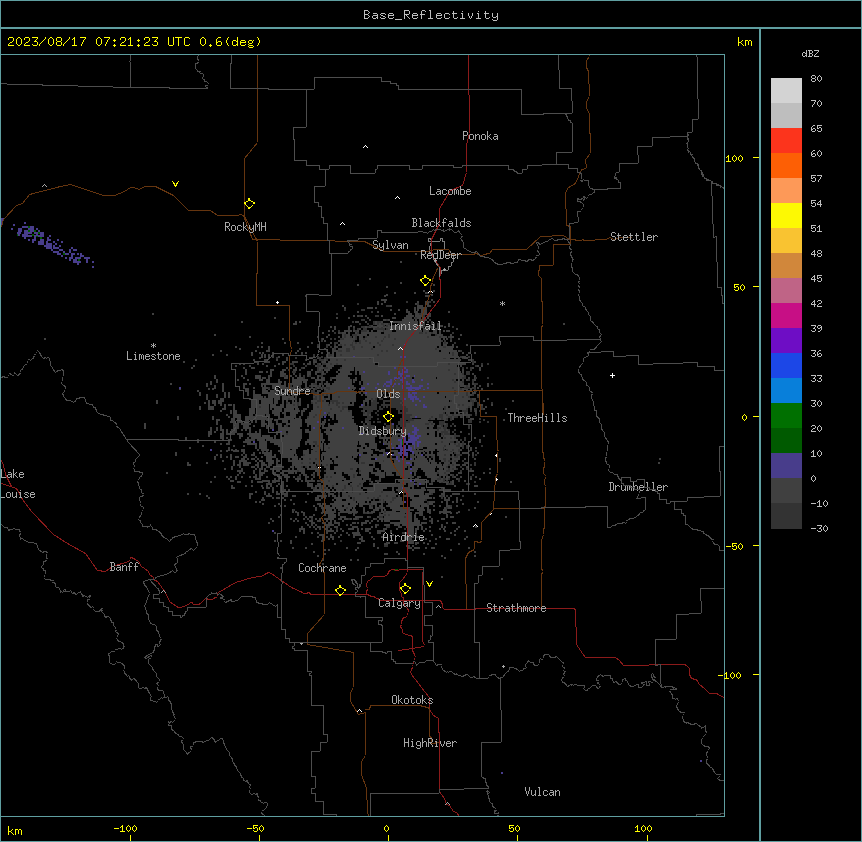The height and width of the screenshot is (842, 862).
Task: Pick the brown-orange 48-45 dBZ swatch
Action: pyautogui.click(x=786, y=265)
